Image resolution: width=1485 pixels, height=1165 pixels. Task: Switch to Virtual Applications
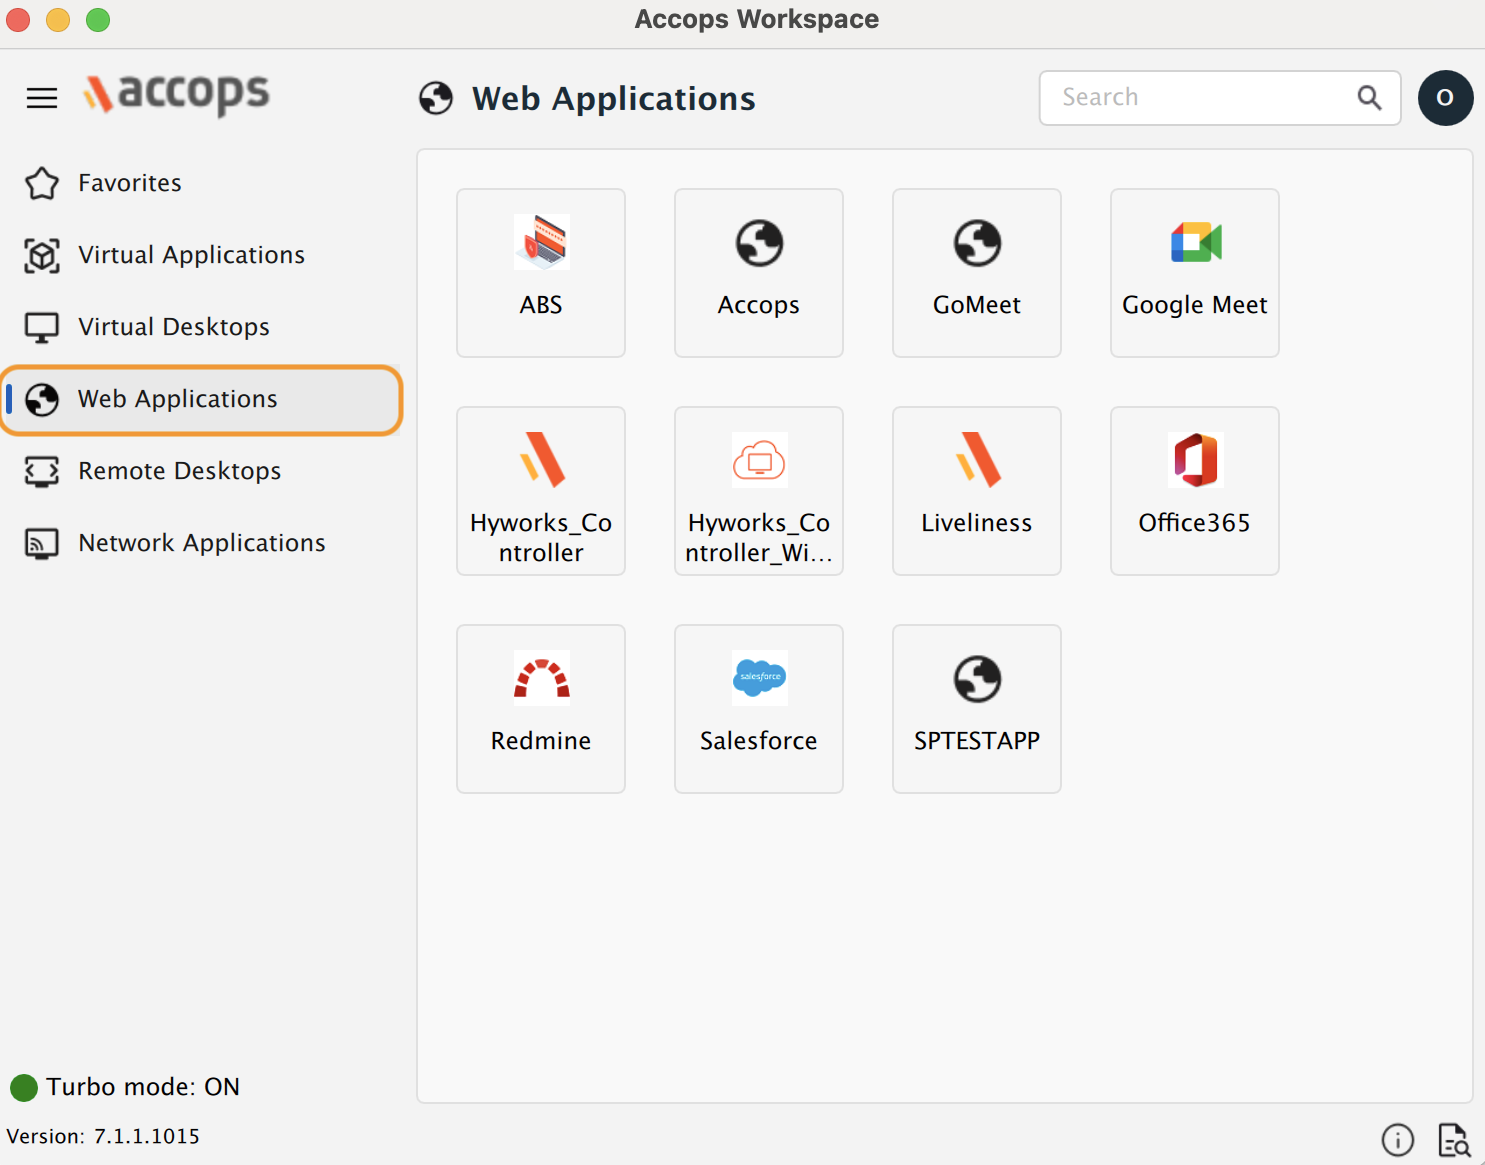pyautogui.click(x=191, y=255)
